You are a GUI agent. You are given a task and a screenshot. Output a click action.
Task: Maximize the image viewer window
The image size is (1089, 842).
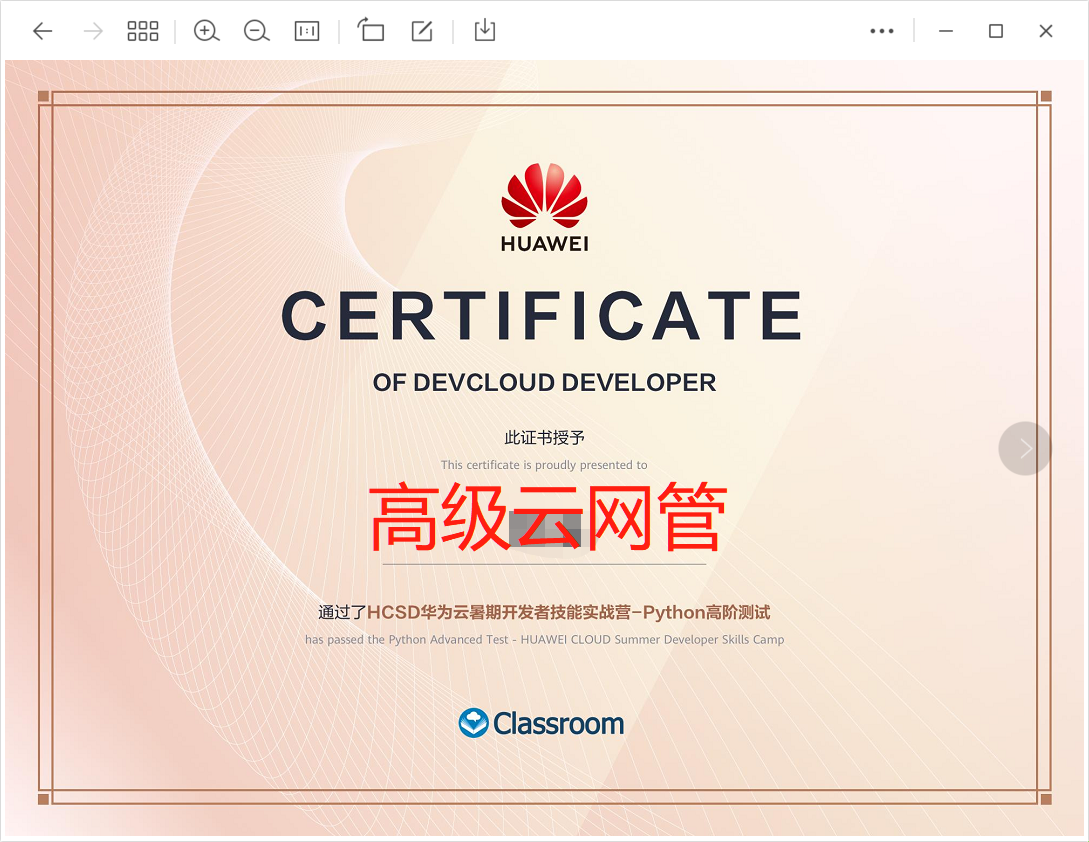(x=996, y=31)
